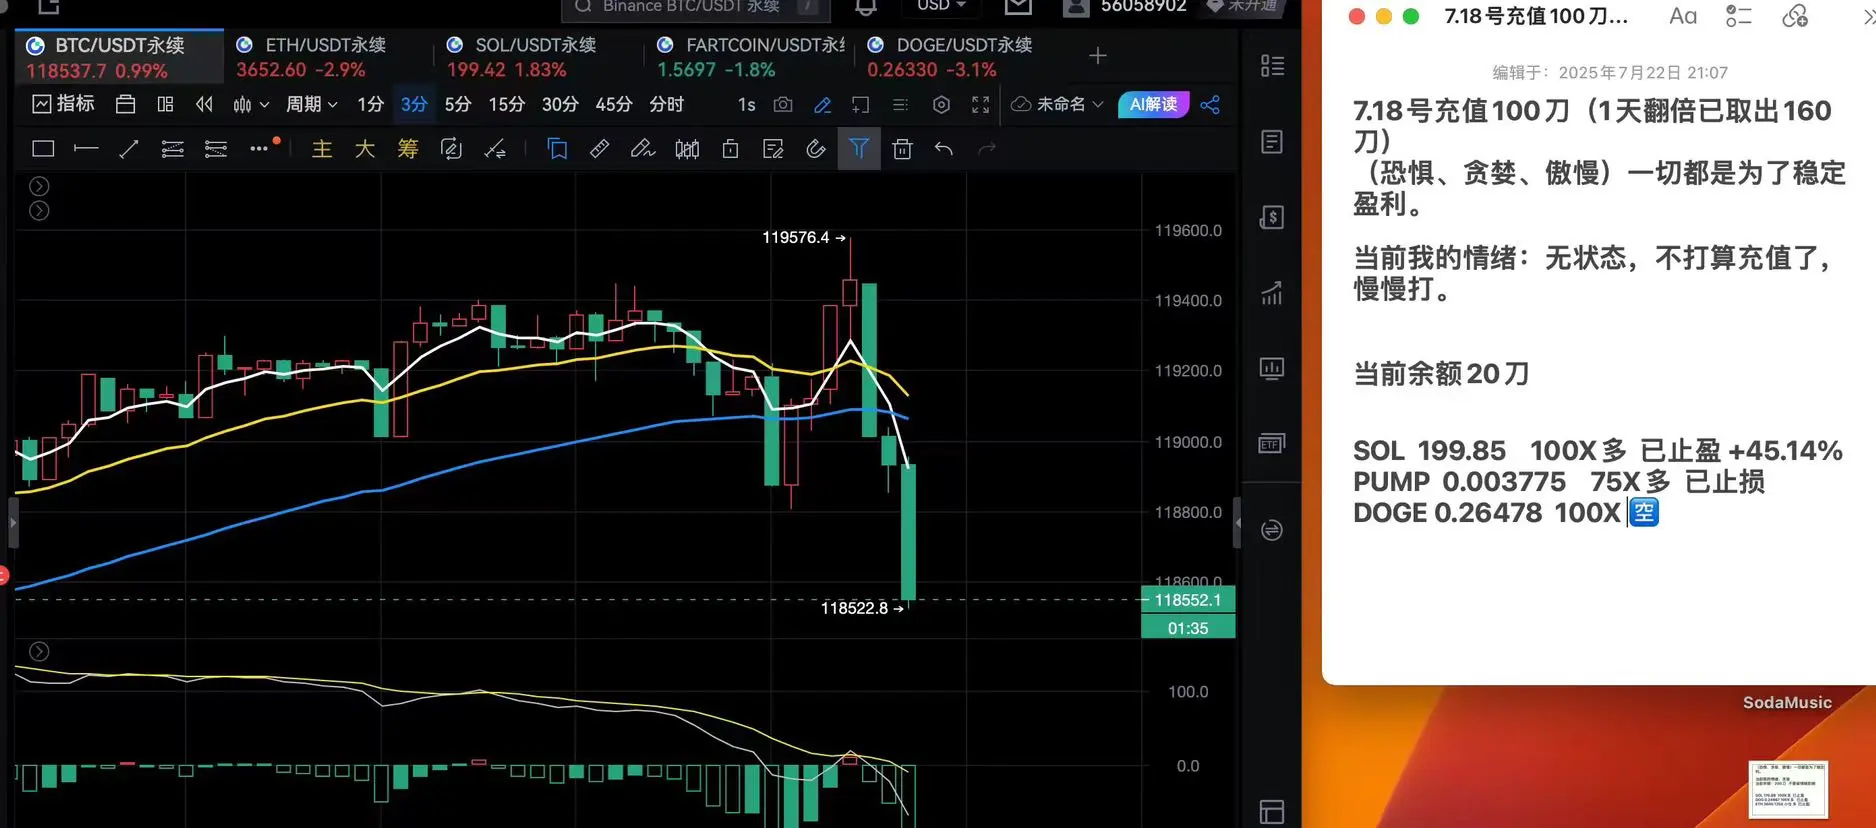Click the camera screenshot icon
The width and height of the screenshot is (1876, 828).
pyautogui.click(x=783, y=104)
